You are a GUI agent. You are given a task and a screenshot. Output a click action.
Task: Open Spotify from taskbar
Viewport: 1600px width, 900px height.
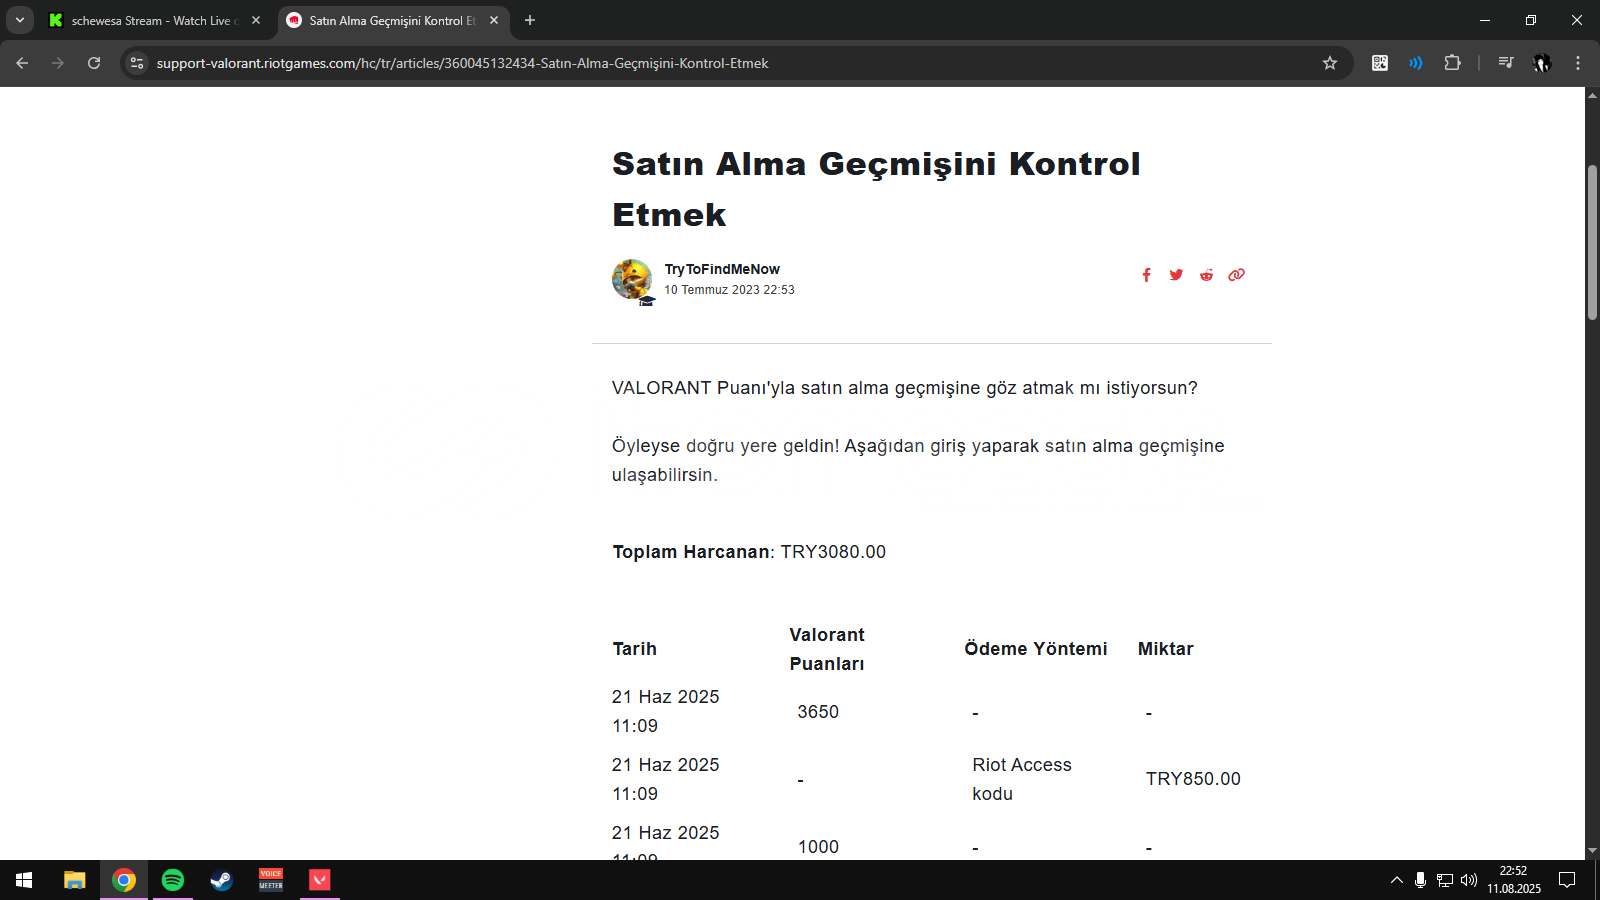coord(173,880)
